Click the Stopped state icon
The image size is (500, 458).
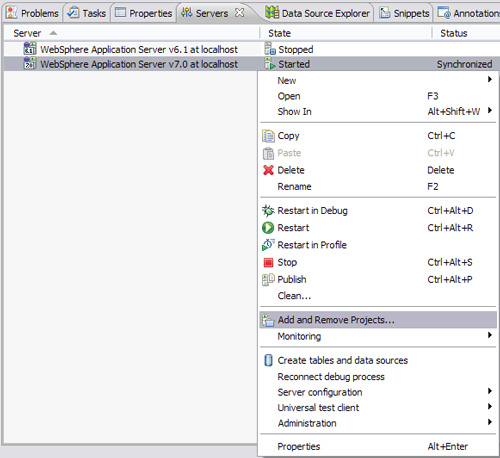[270, 49]
